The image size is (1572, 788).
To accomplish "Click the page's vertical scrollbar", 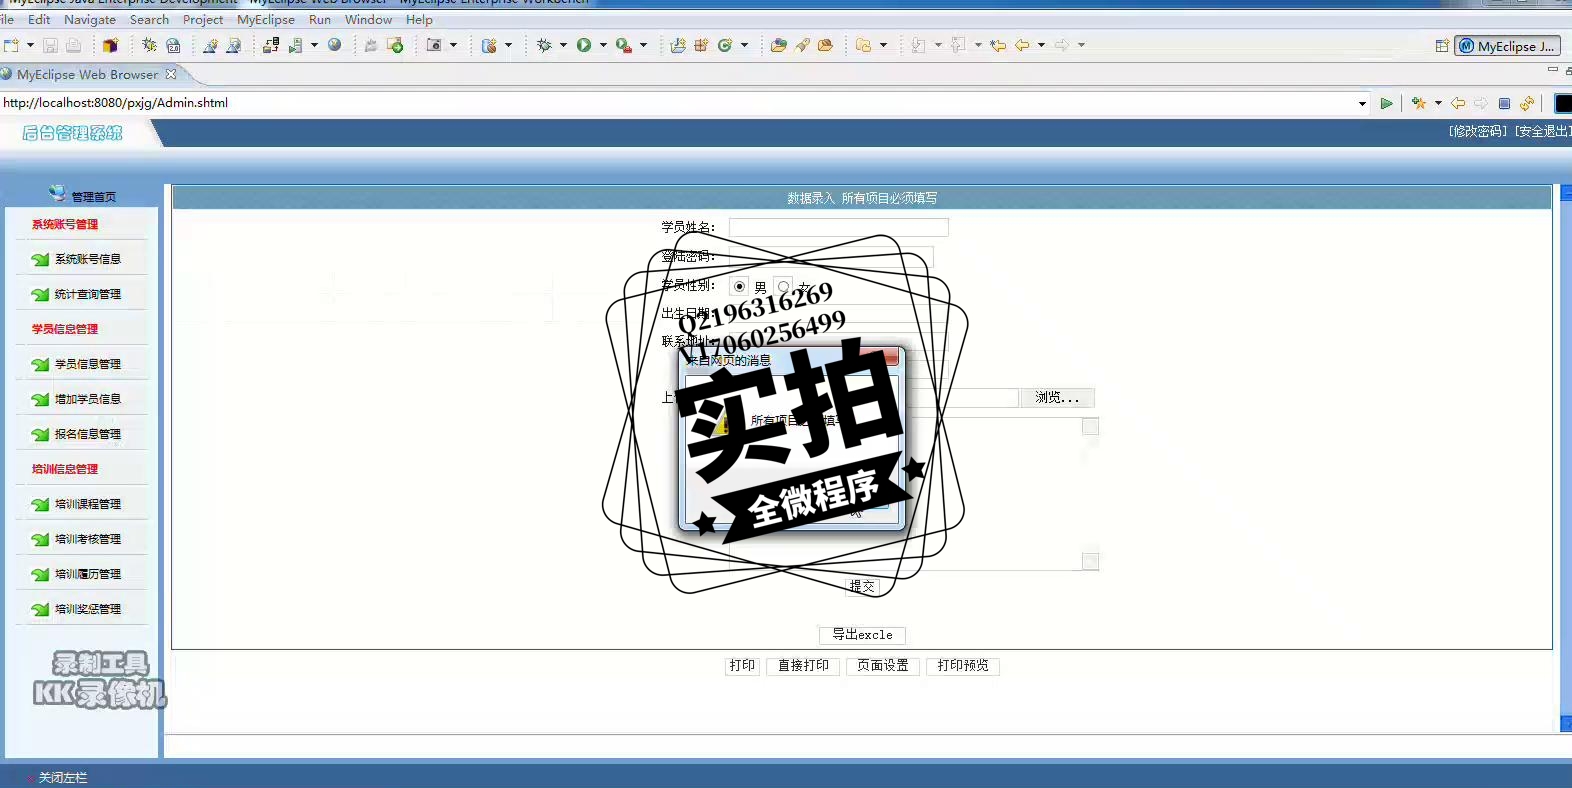I will [1566, 457].
